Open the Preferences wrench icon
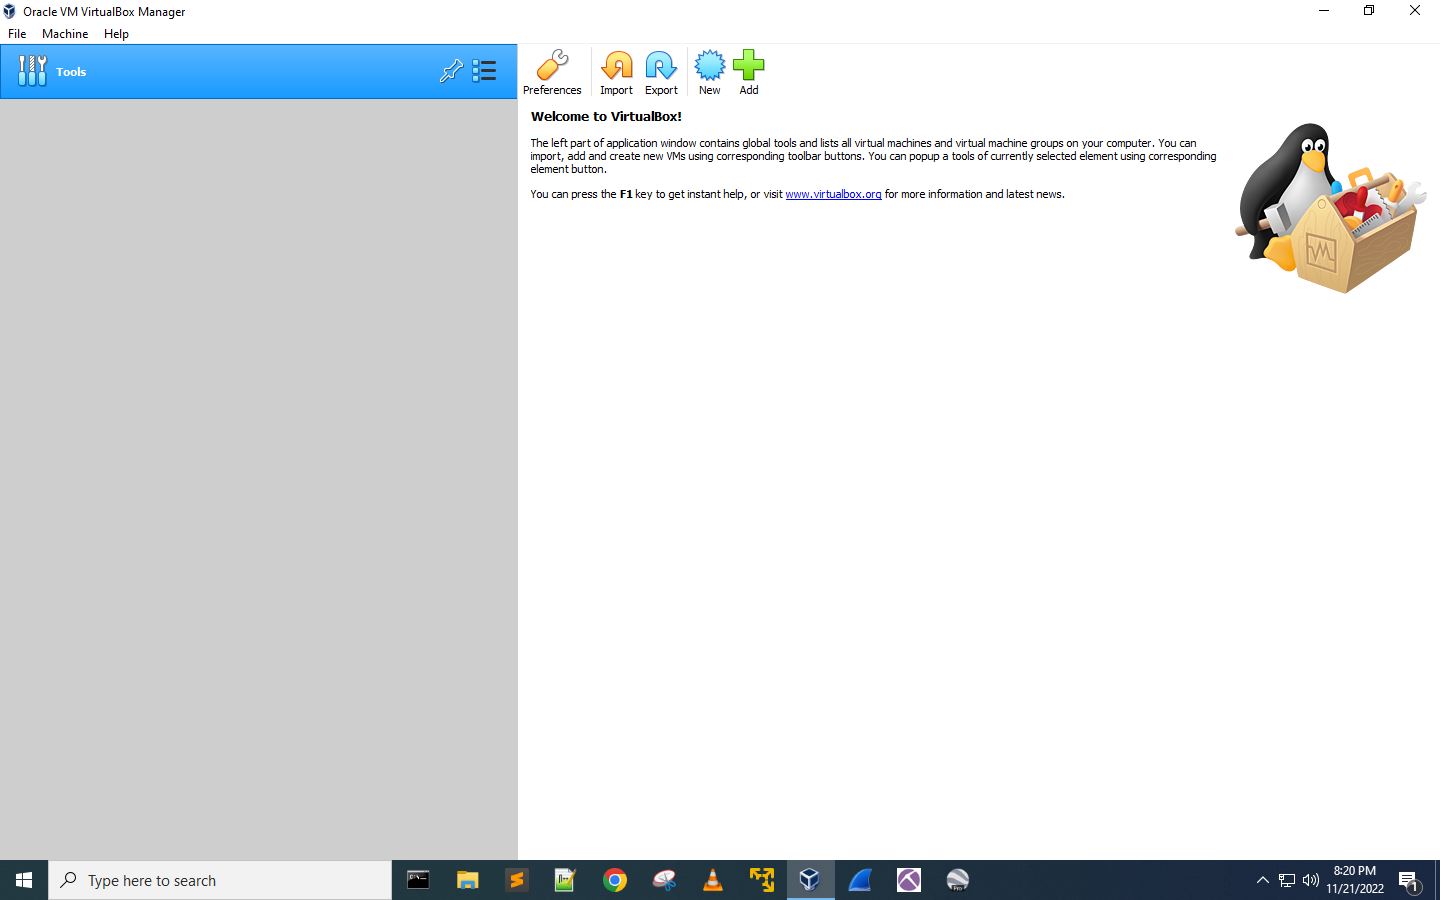The image size is (1440, 900). click(552, 72)
